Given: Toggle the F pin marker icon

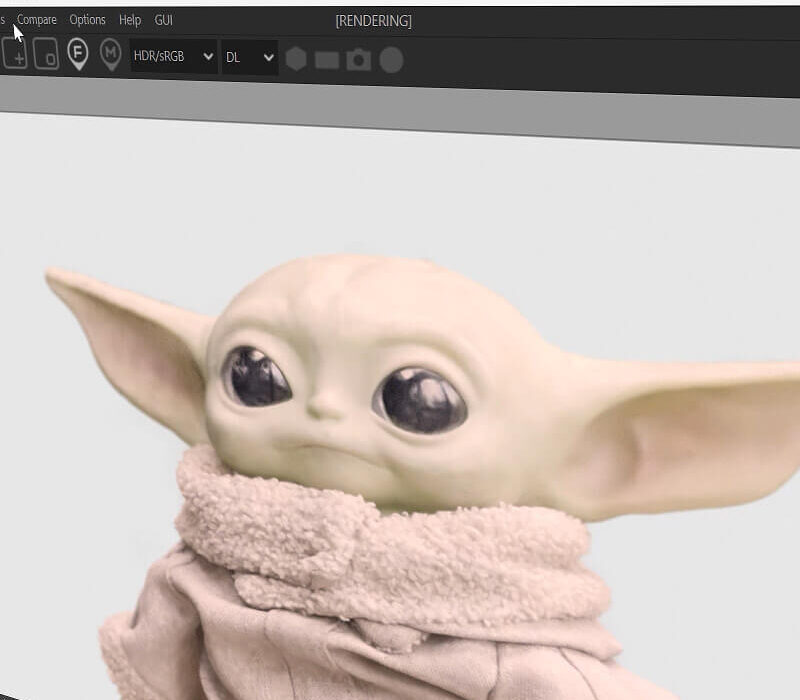Looking at the screenshot, I should 78,54.
